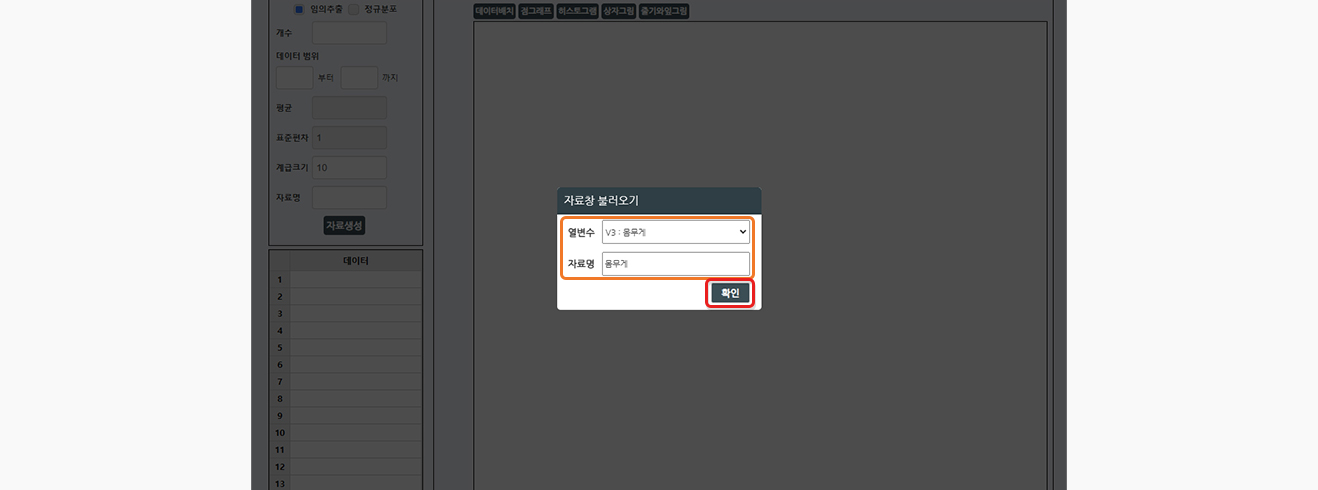Click the 자료생성 button
The image size is (1318, 490).
344,225
